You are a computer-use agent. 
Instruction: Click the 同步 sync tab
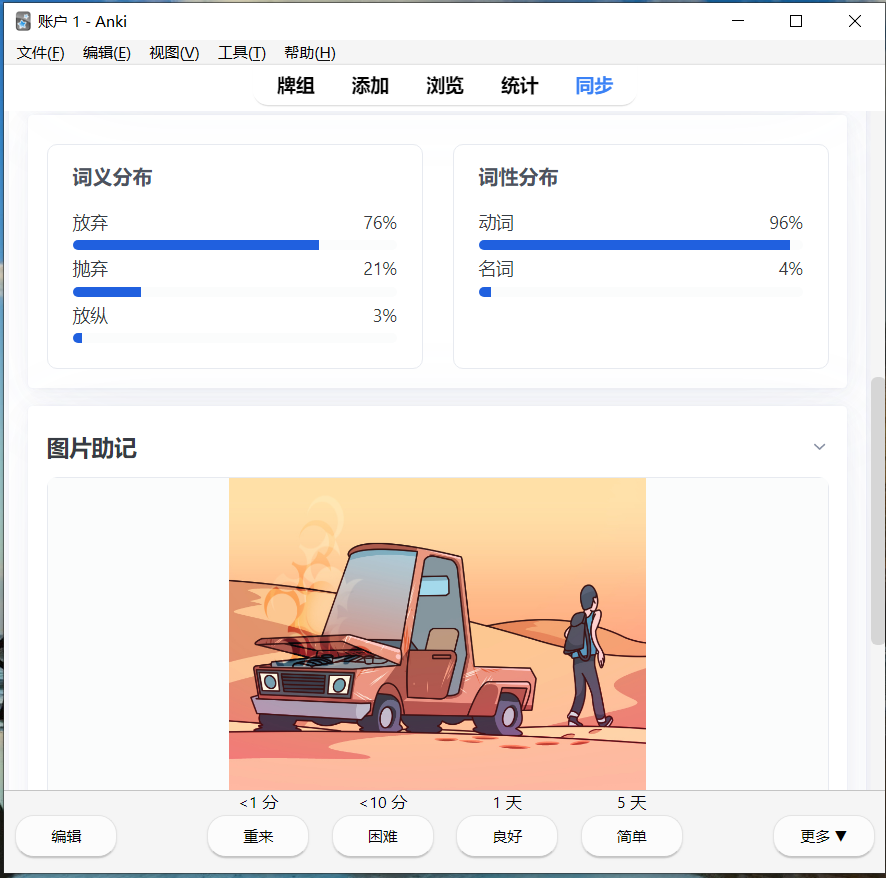point(594,86)
